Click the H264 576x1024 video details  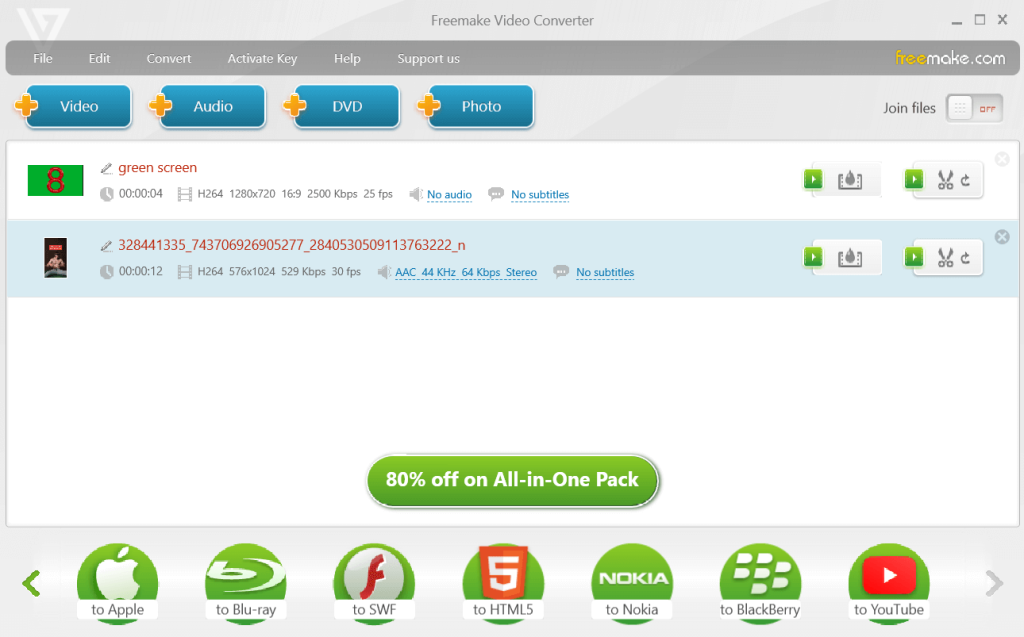[279, 271]
